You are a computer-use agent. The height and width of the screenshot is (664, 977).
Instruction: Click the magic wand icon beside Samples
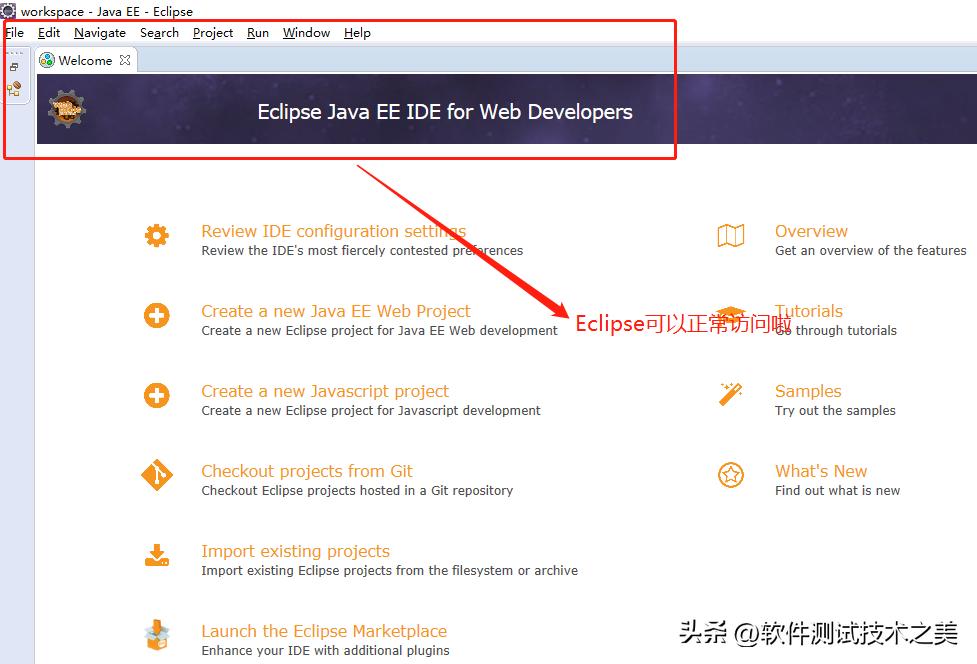pyautogui.click(x=731, y=394)
